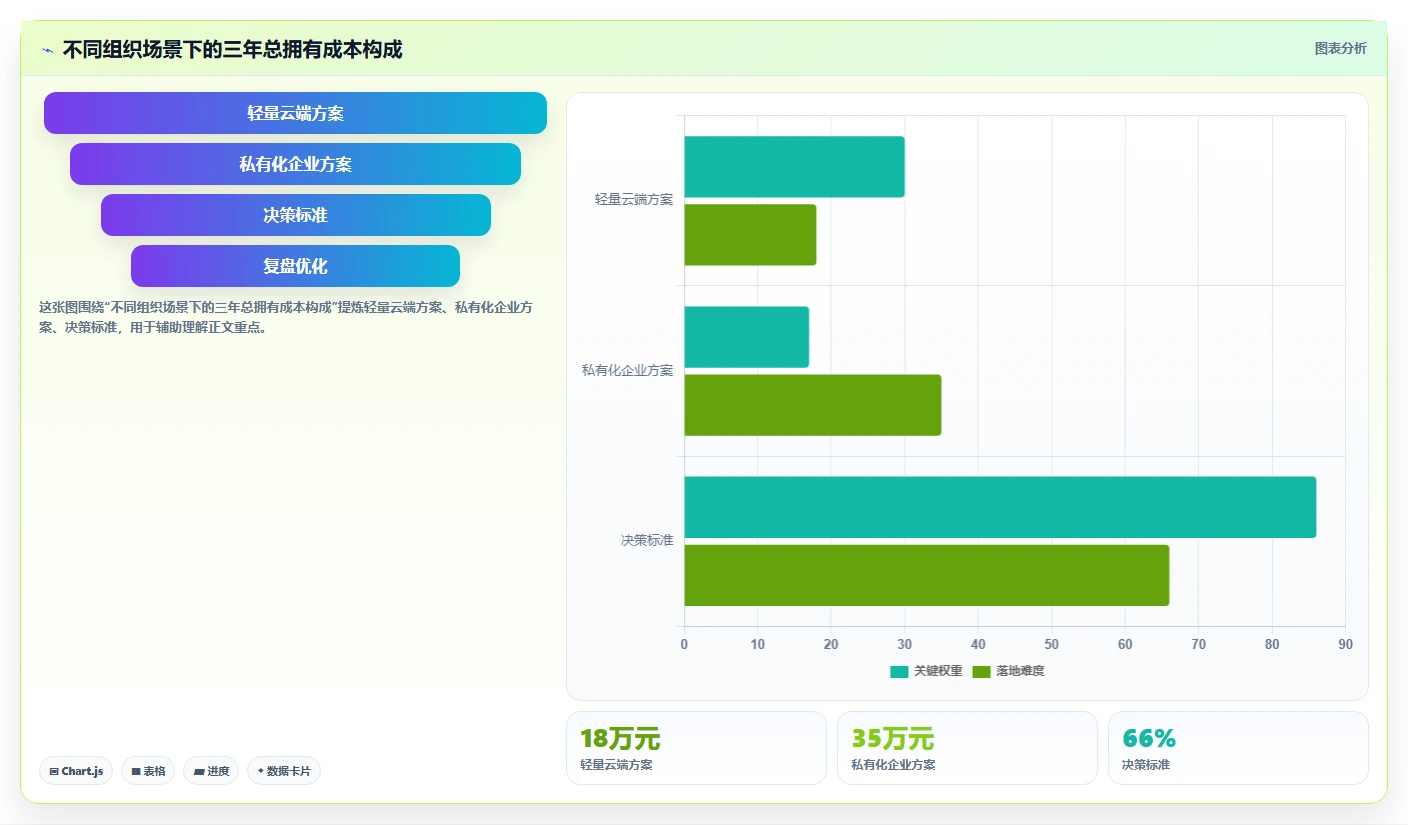
Task: Click the 66% data card
Action: 1238,748
